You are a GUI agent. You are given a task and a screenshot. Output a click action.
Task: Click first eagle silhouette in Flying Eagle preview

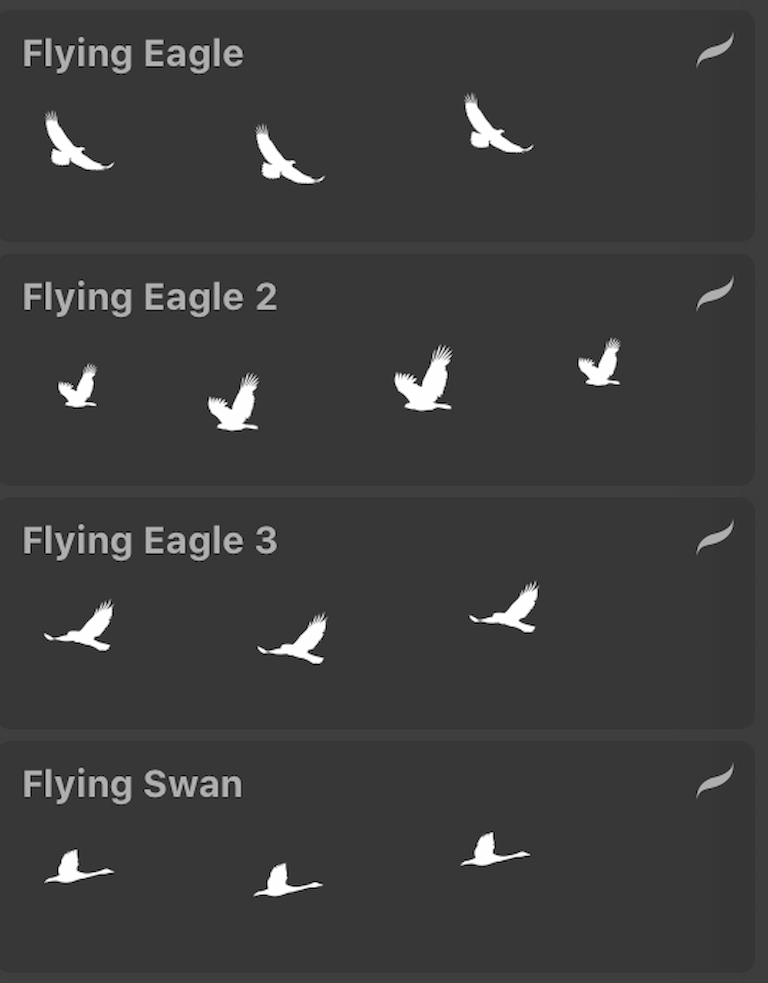coord(78,141)
